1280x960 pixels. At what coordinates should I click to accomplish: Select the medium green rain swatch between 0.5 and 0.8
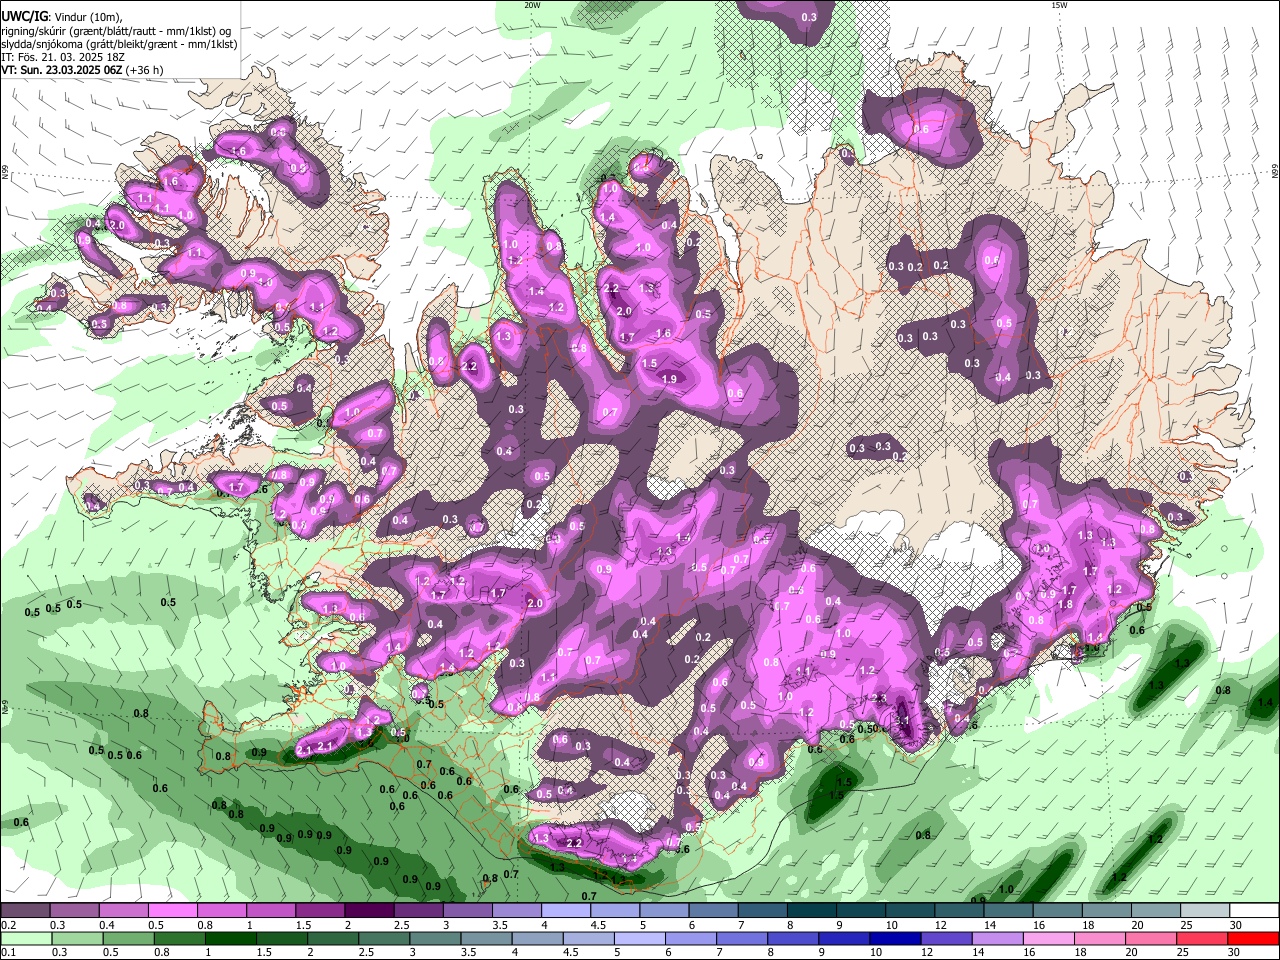pyautogui.click(x=129, y=938)
